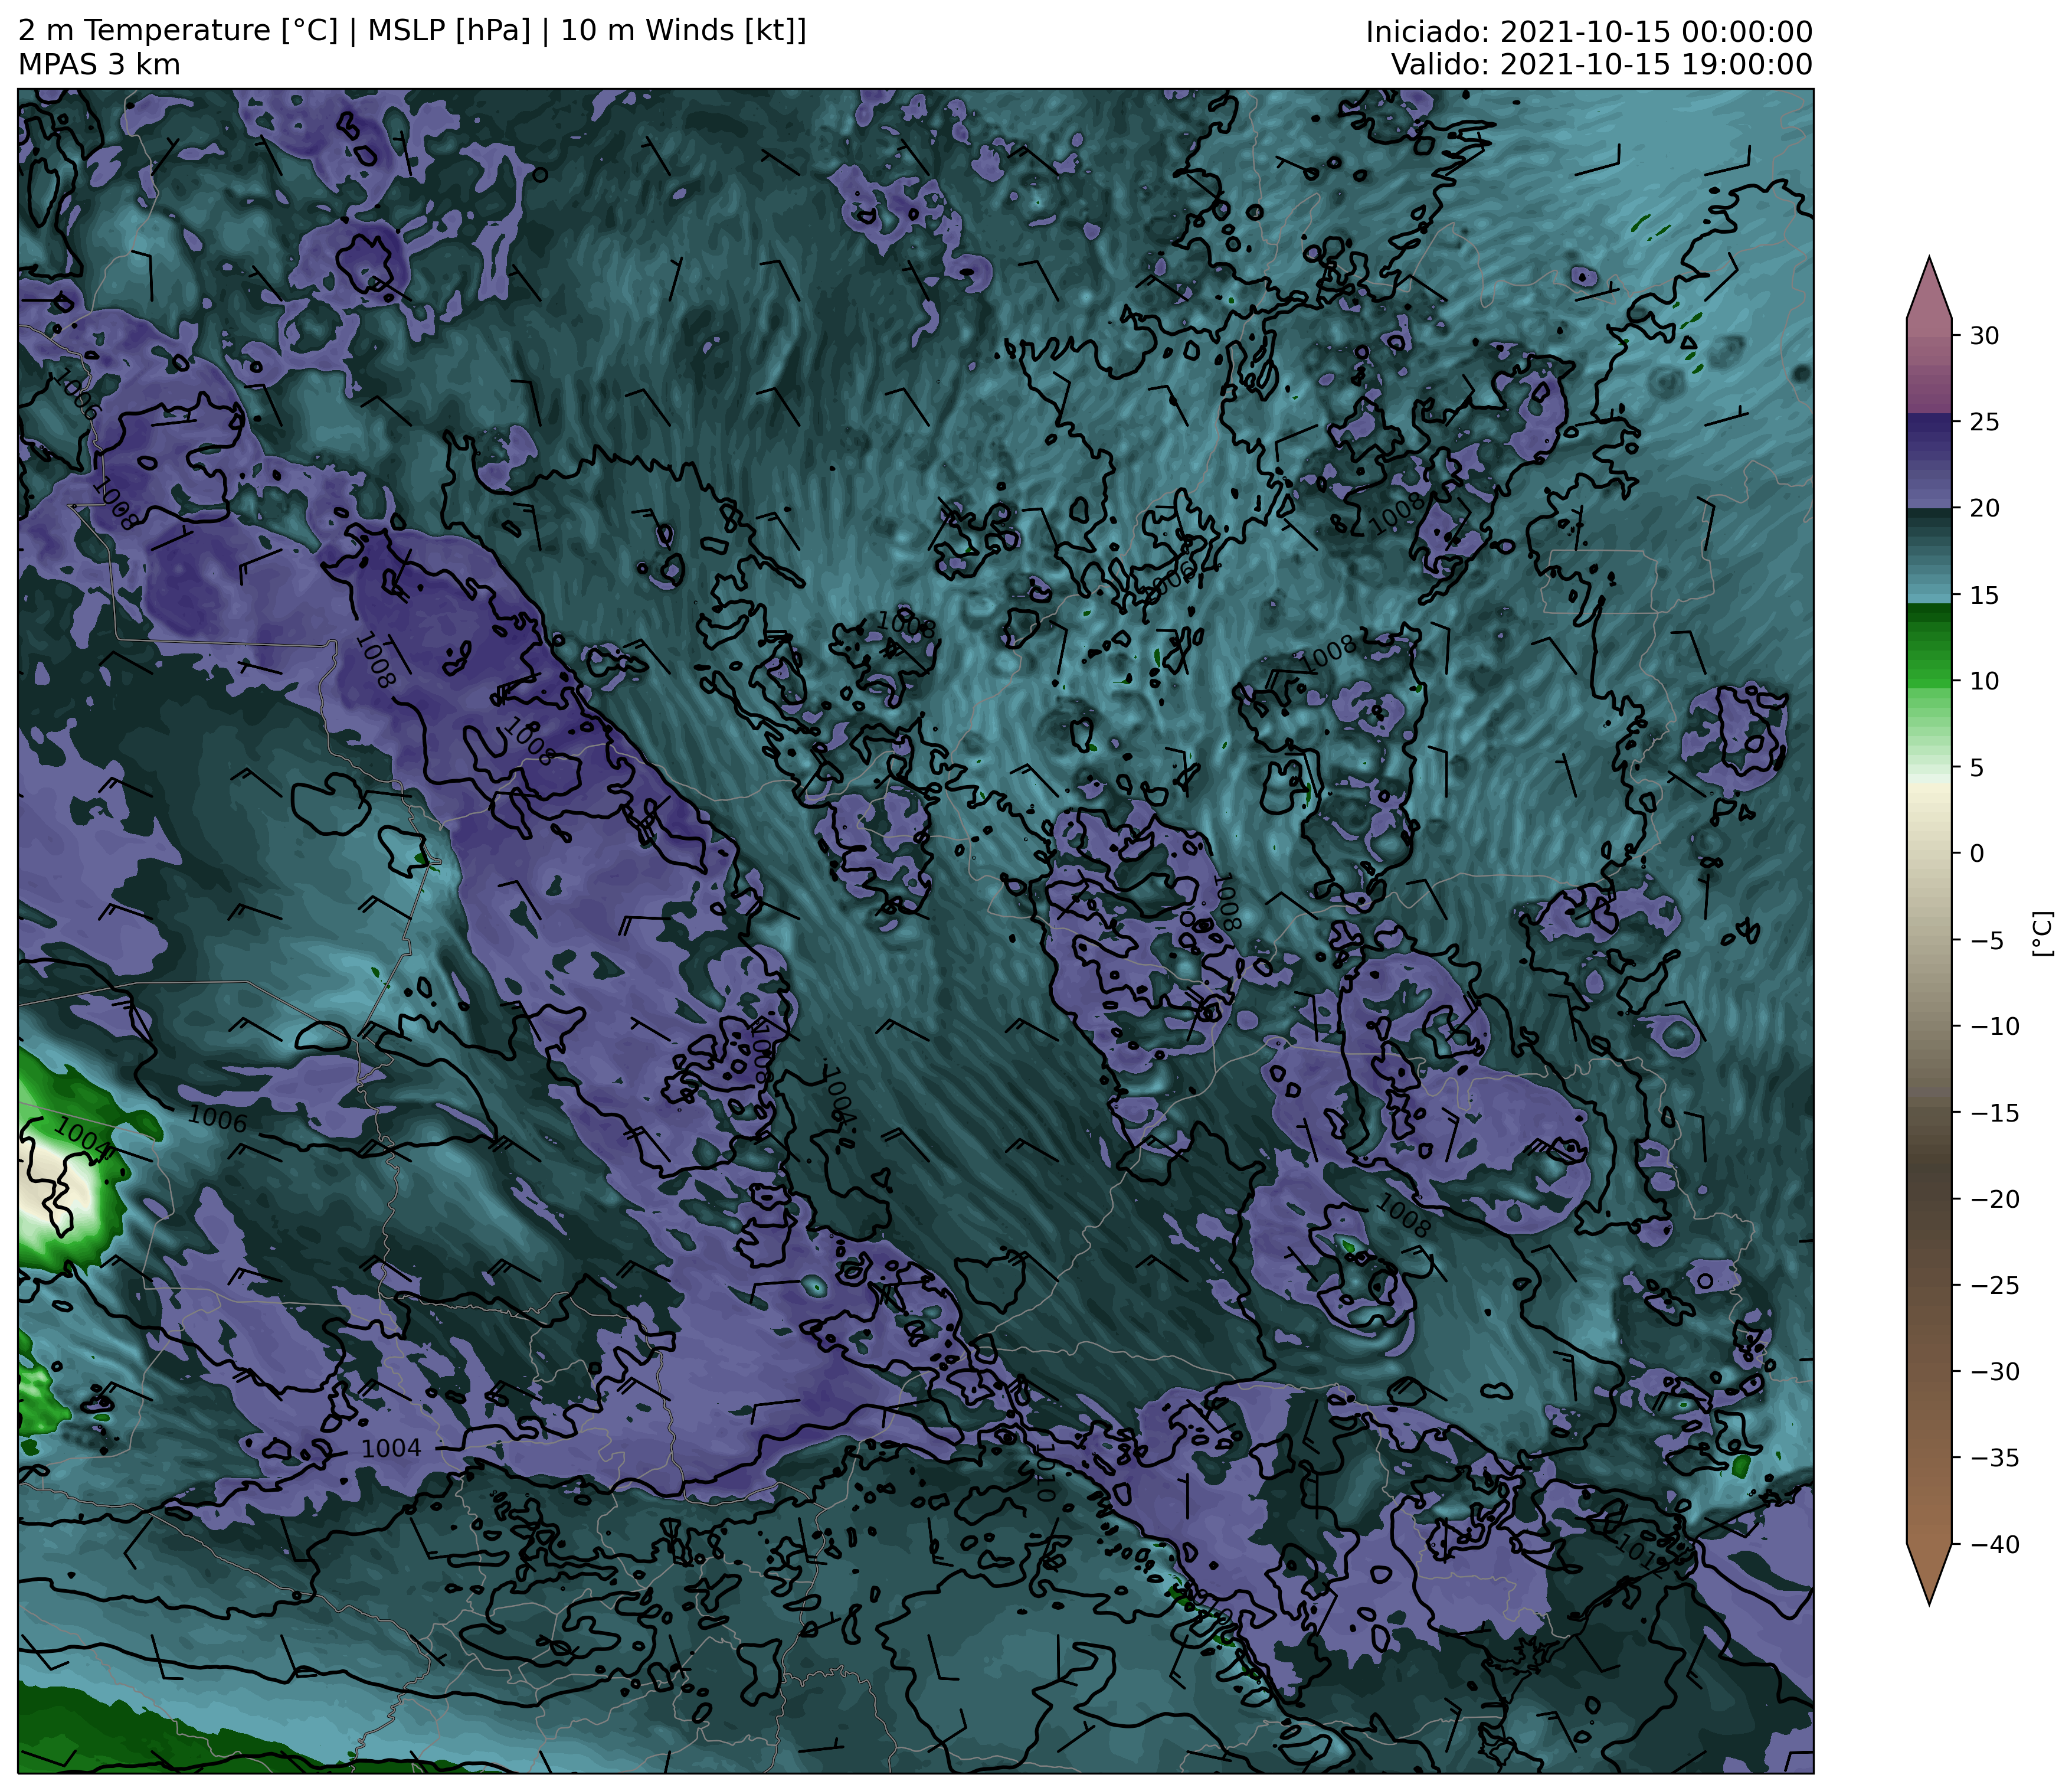
Task: Click the 'Valido: 2021-10-15 19:00:00' label
Action: 1602,65
